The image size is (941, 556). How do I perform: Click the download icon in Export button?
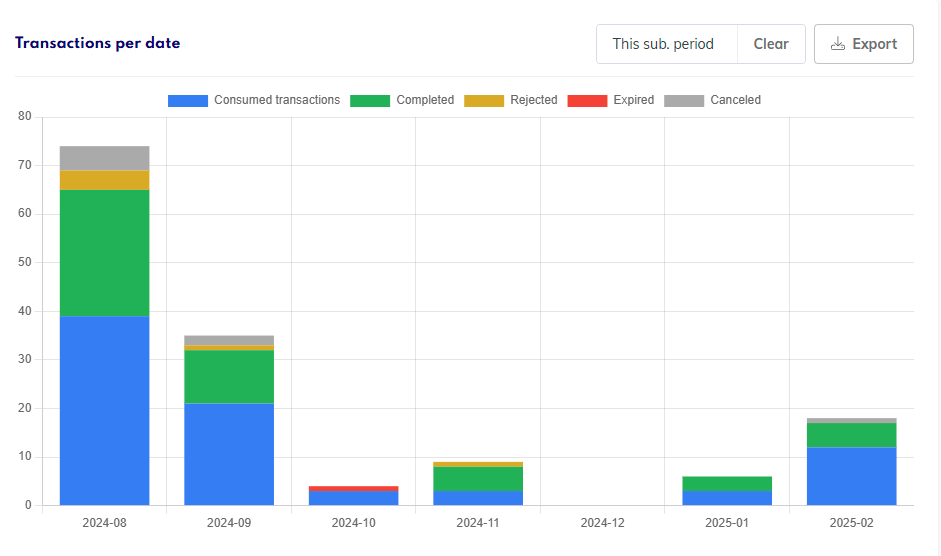click(x=838, y=44)
